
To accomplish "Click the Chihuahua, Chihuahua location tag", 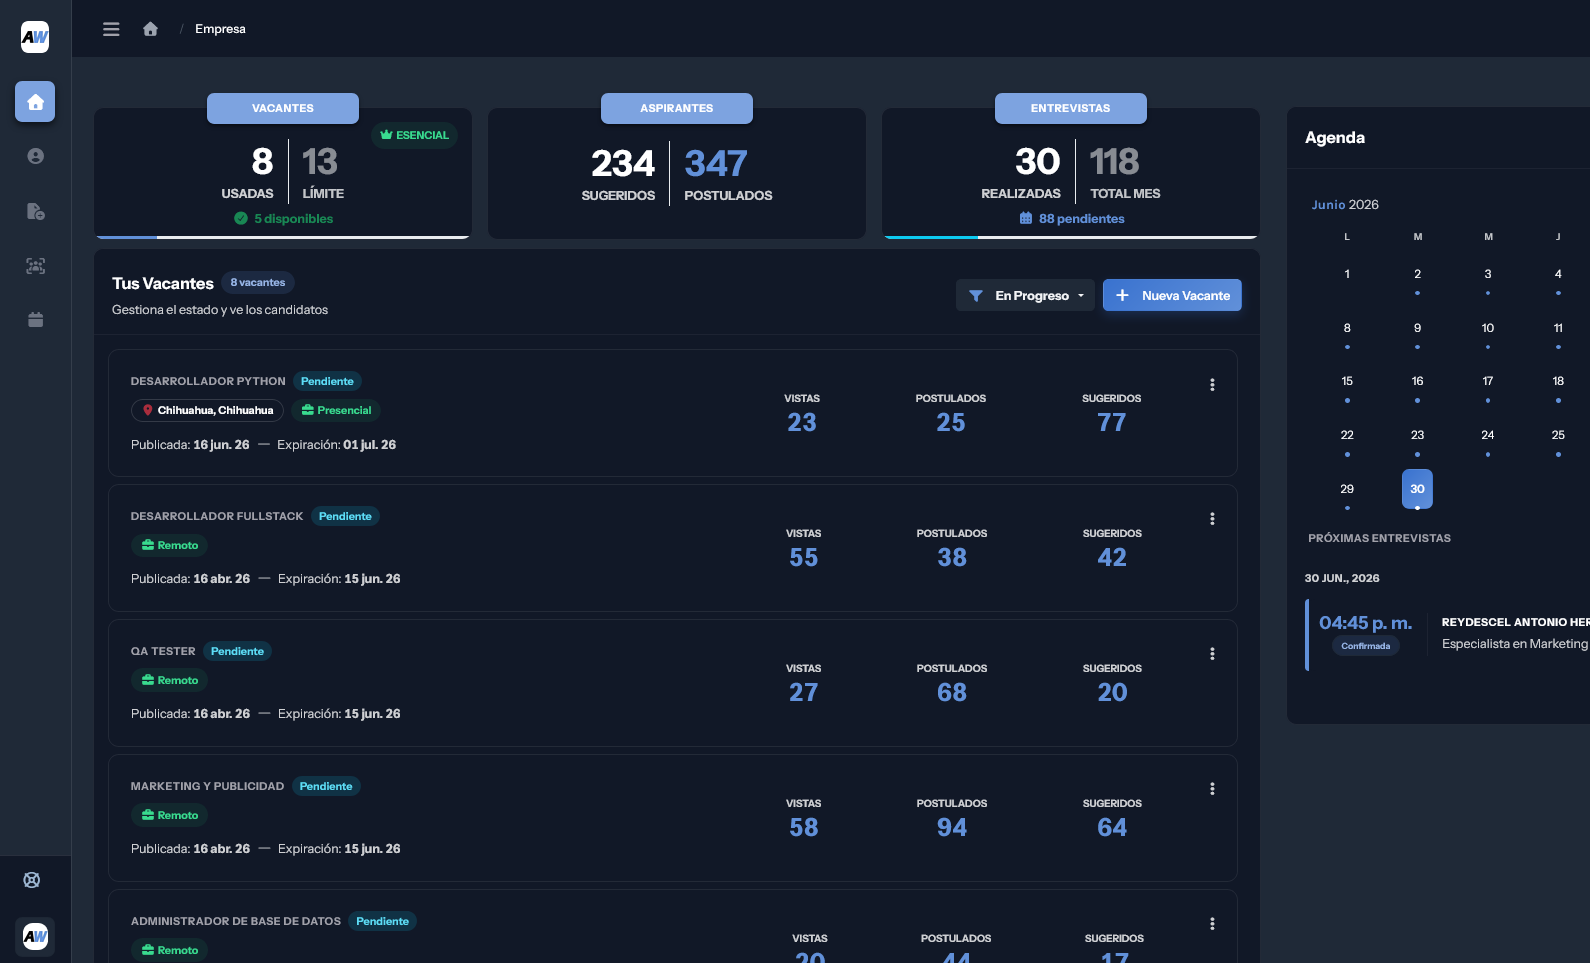I will click(207, 411).
